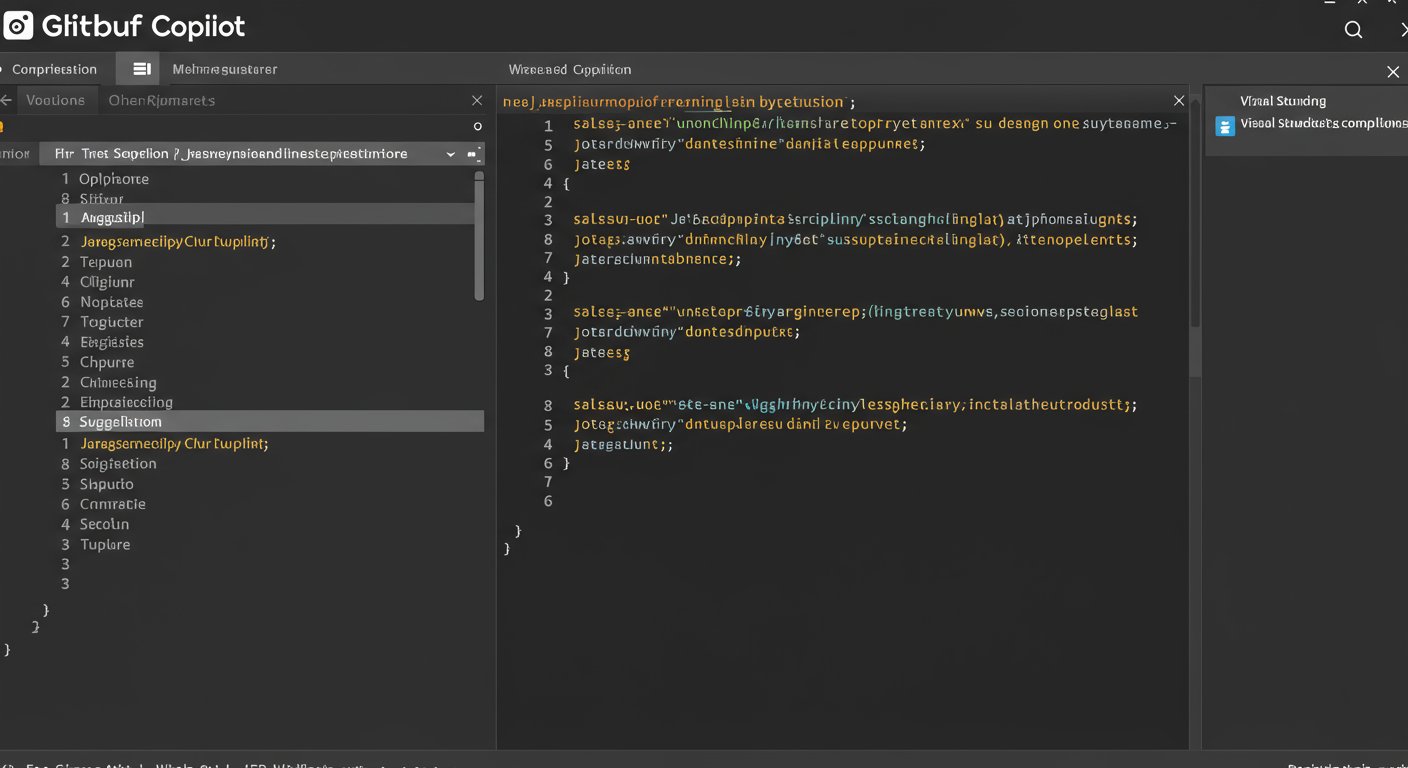Go back using the left arrow icon
Screen dimensions: 1408x768
pos(7,100)
